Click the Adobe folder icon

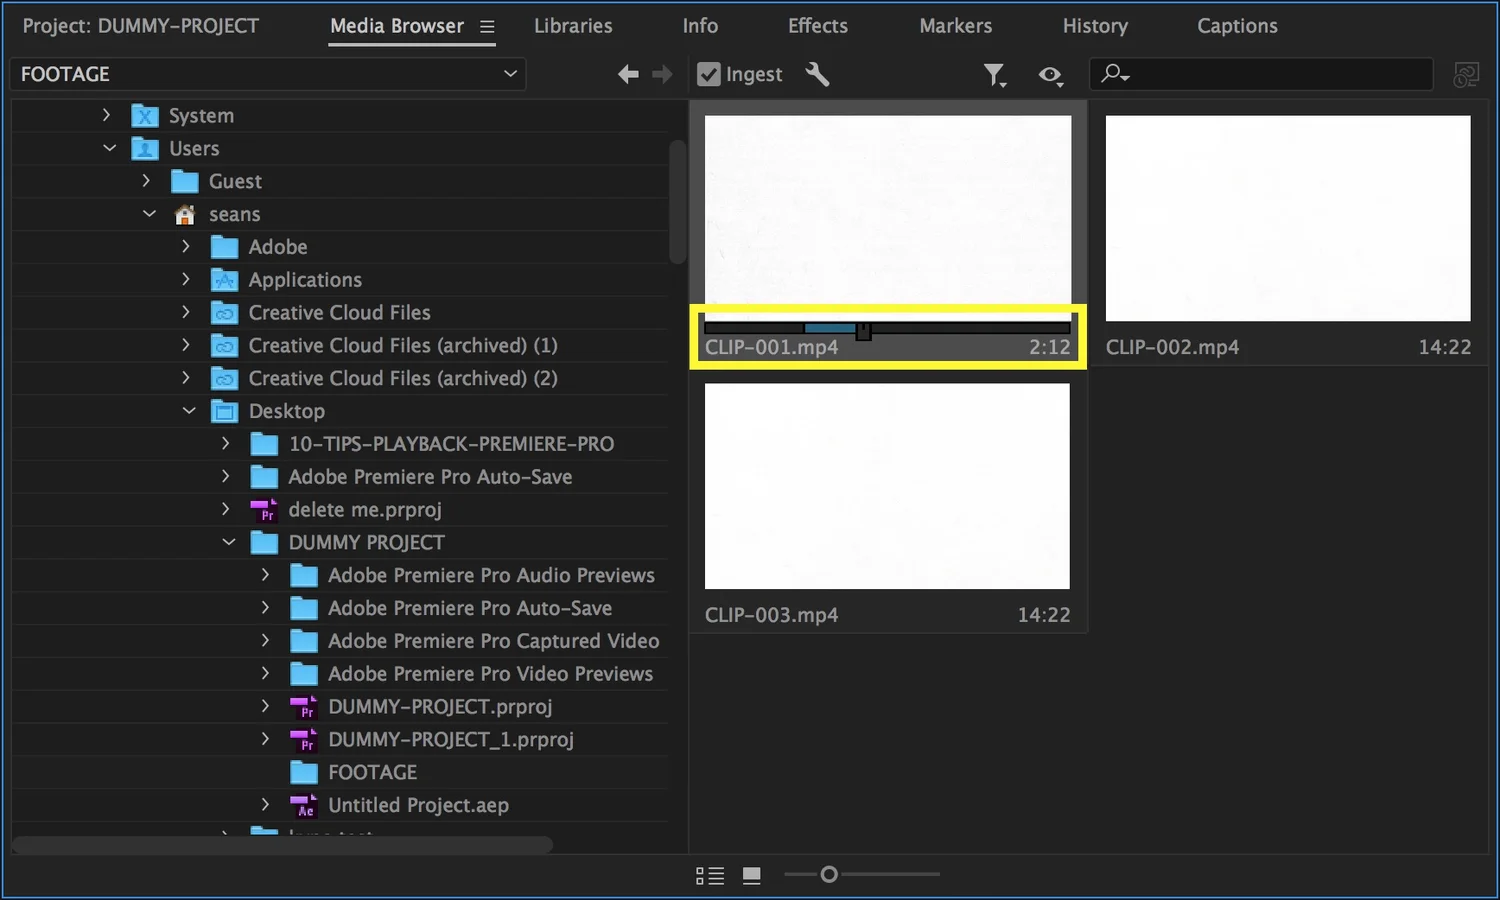pyautogui.click(x=225, y=247)
